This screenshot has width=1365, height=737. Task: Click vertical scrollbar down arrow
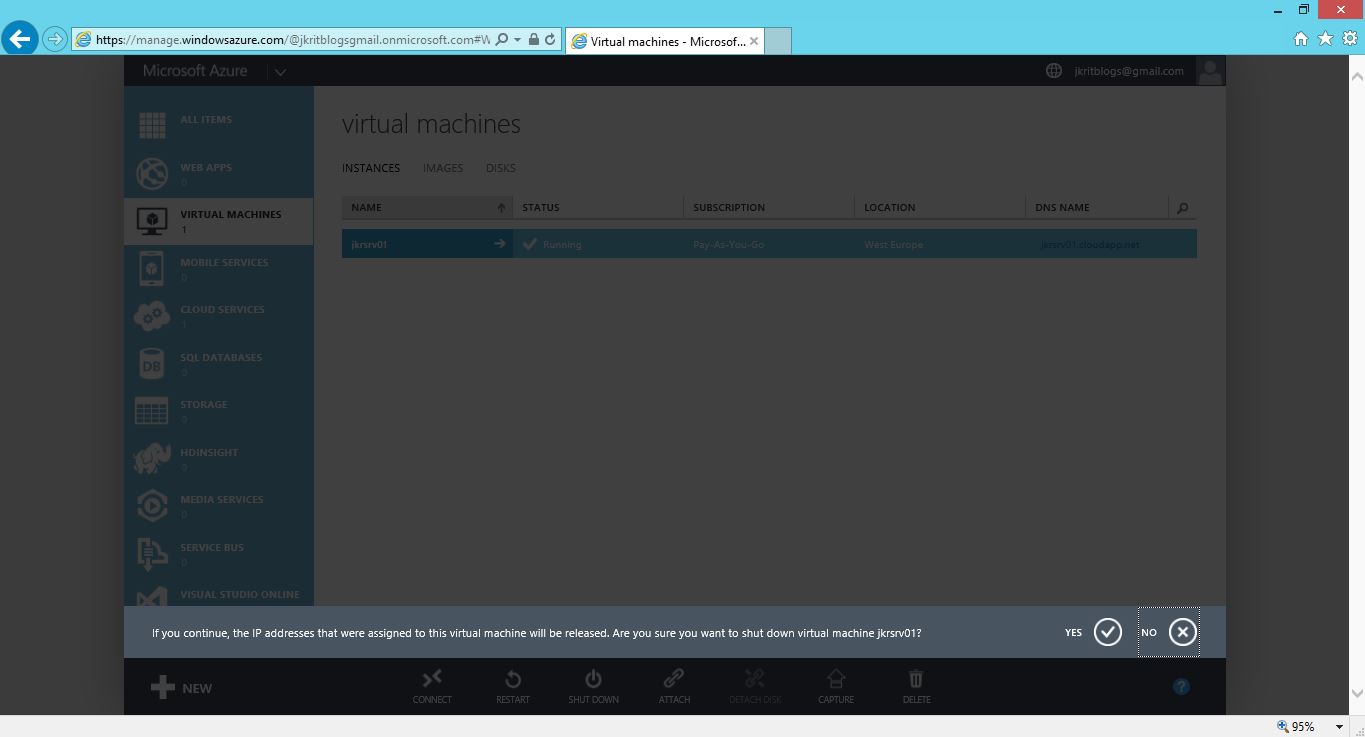click(1357, 692)
